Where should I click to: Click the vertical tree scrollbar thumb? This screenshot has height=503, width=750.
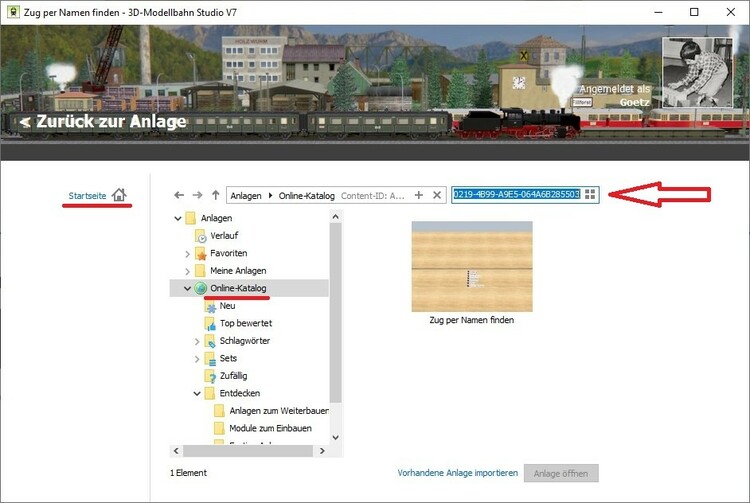[x=336, y=313]
